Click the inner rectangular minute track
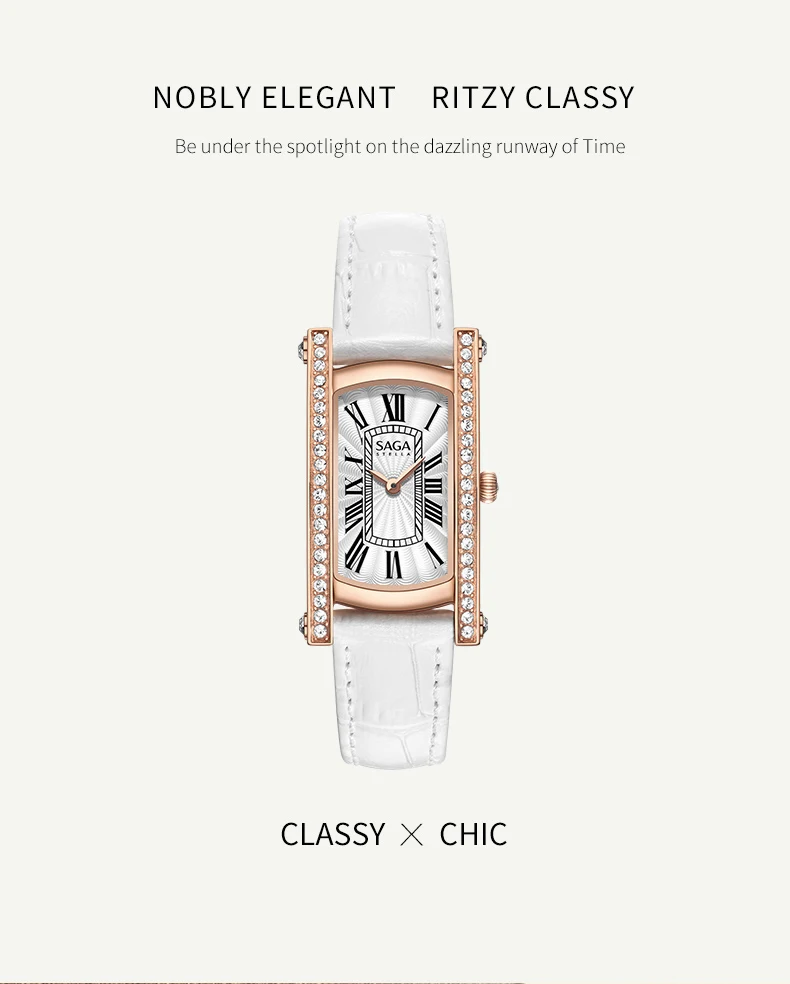The width and height of the screenshot is (790, 984). point(392,484)
